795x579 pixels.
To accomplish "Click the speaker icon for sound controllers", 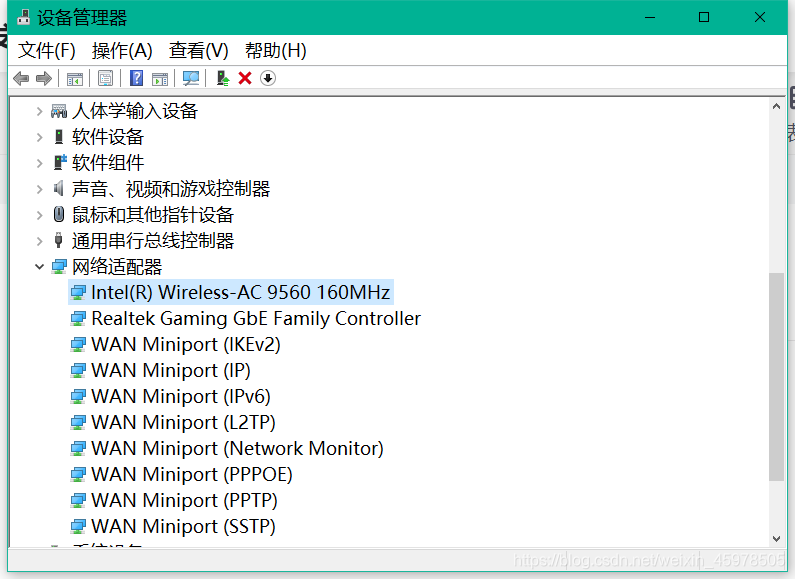I will [59, 189].
